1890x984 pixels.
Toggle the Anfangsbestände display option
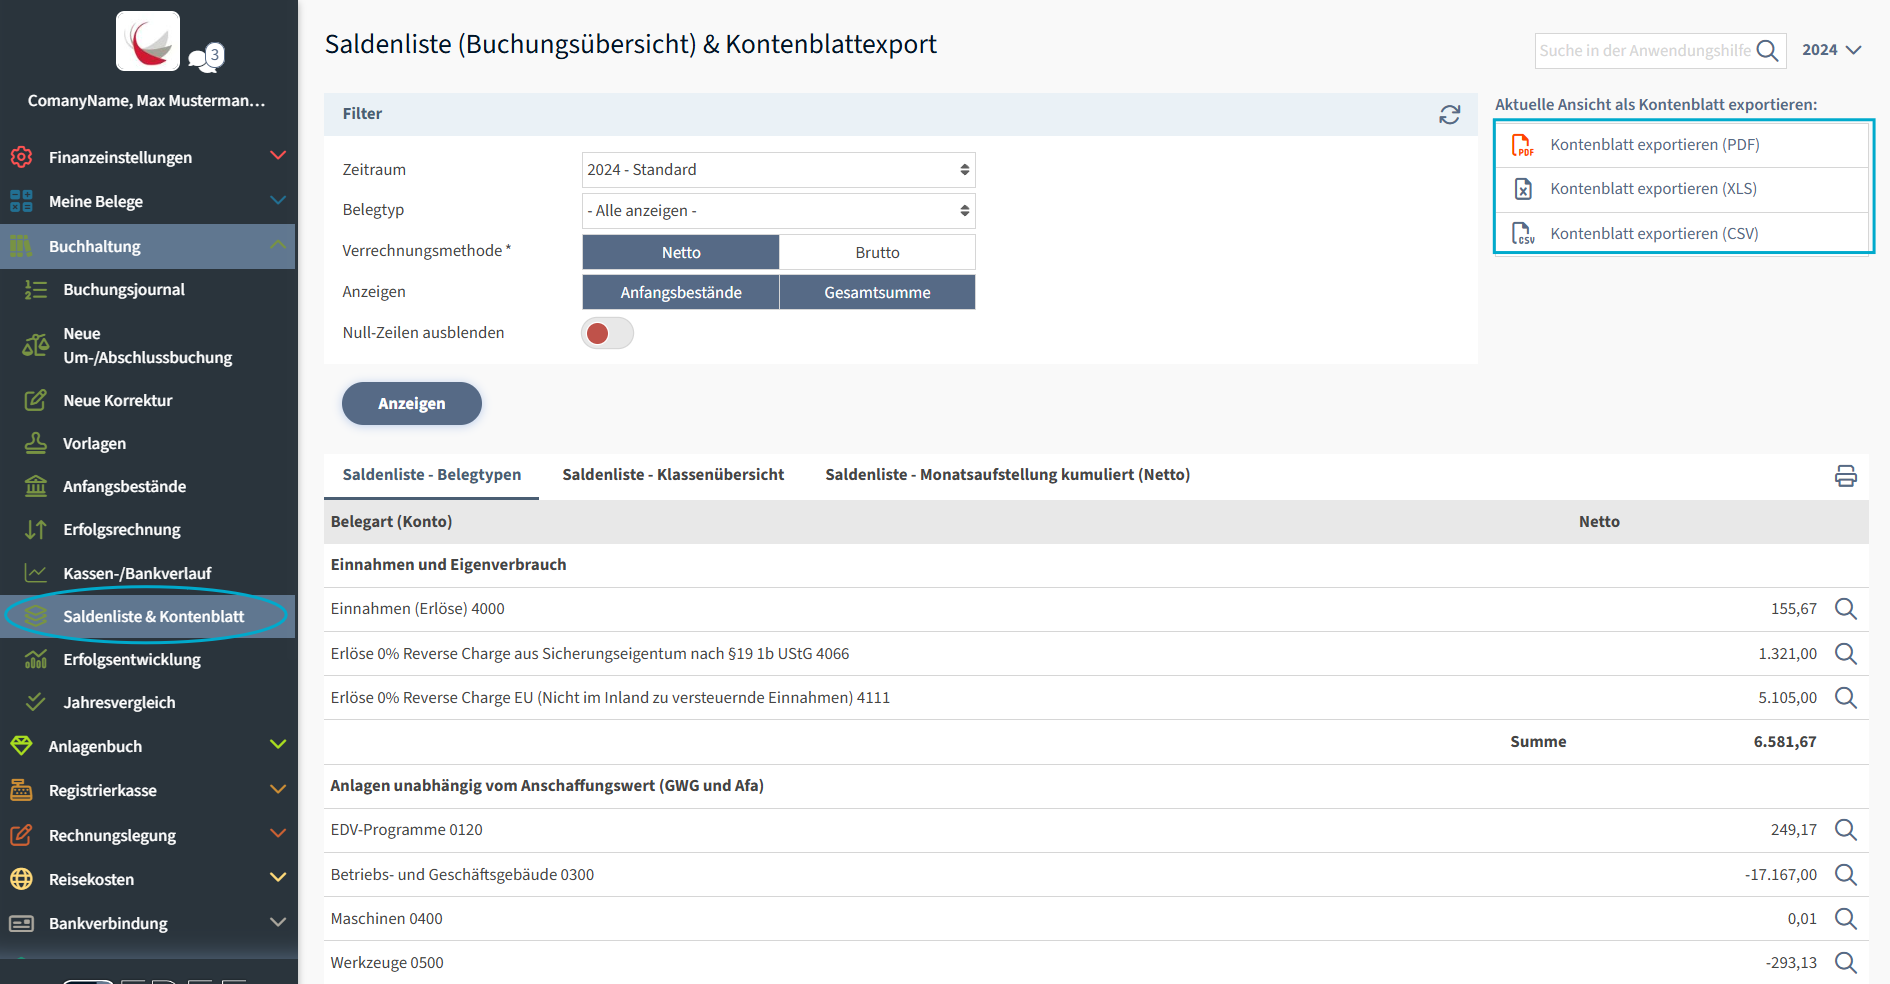coord(680,293)
